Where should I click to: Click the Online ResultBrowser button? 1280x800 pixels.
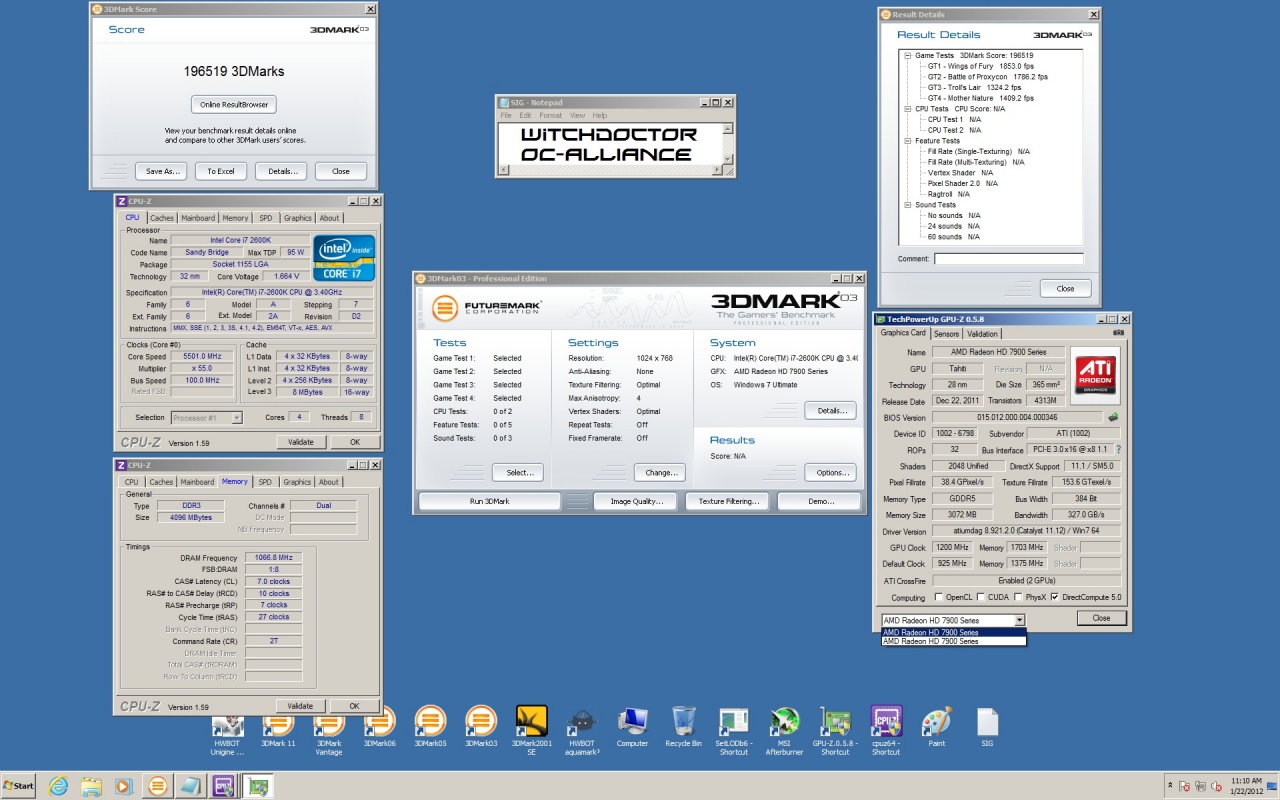[233, 105]
